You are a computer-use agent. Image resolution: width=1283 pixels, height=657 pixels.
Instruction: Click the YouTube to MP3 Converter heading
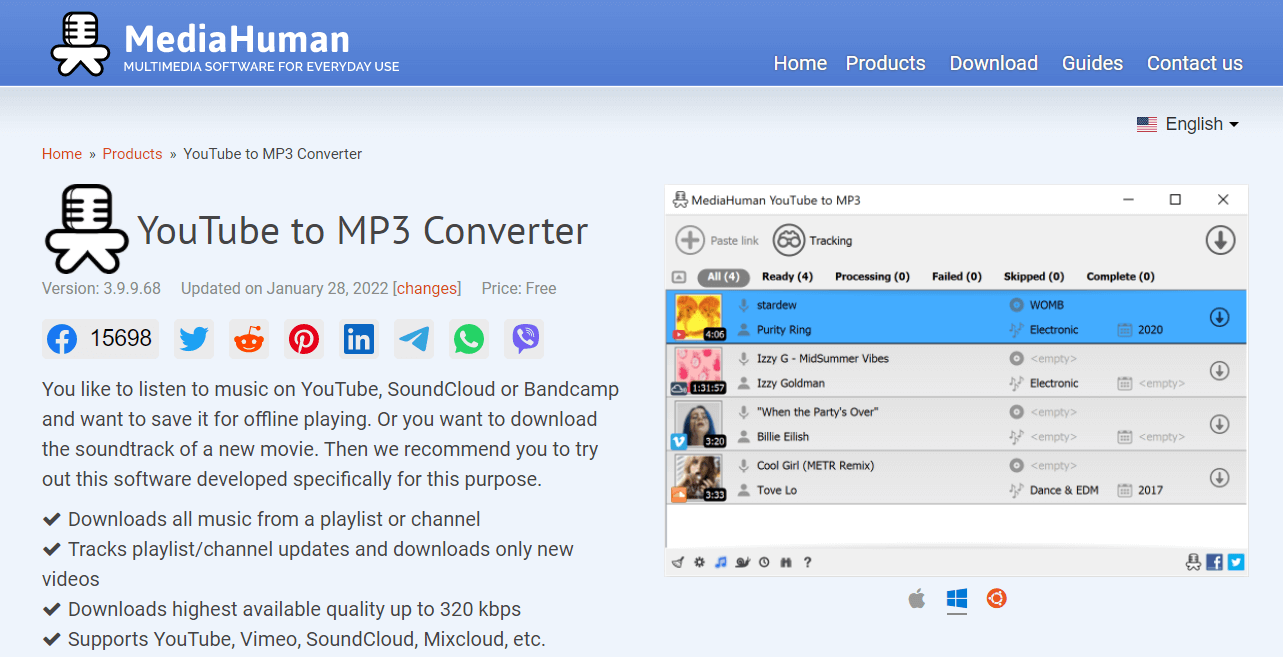click(x=362, y=231)
